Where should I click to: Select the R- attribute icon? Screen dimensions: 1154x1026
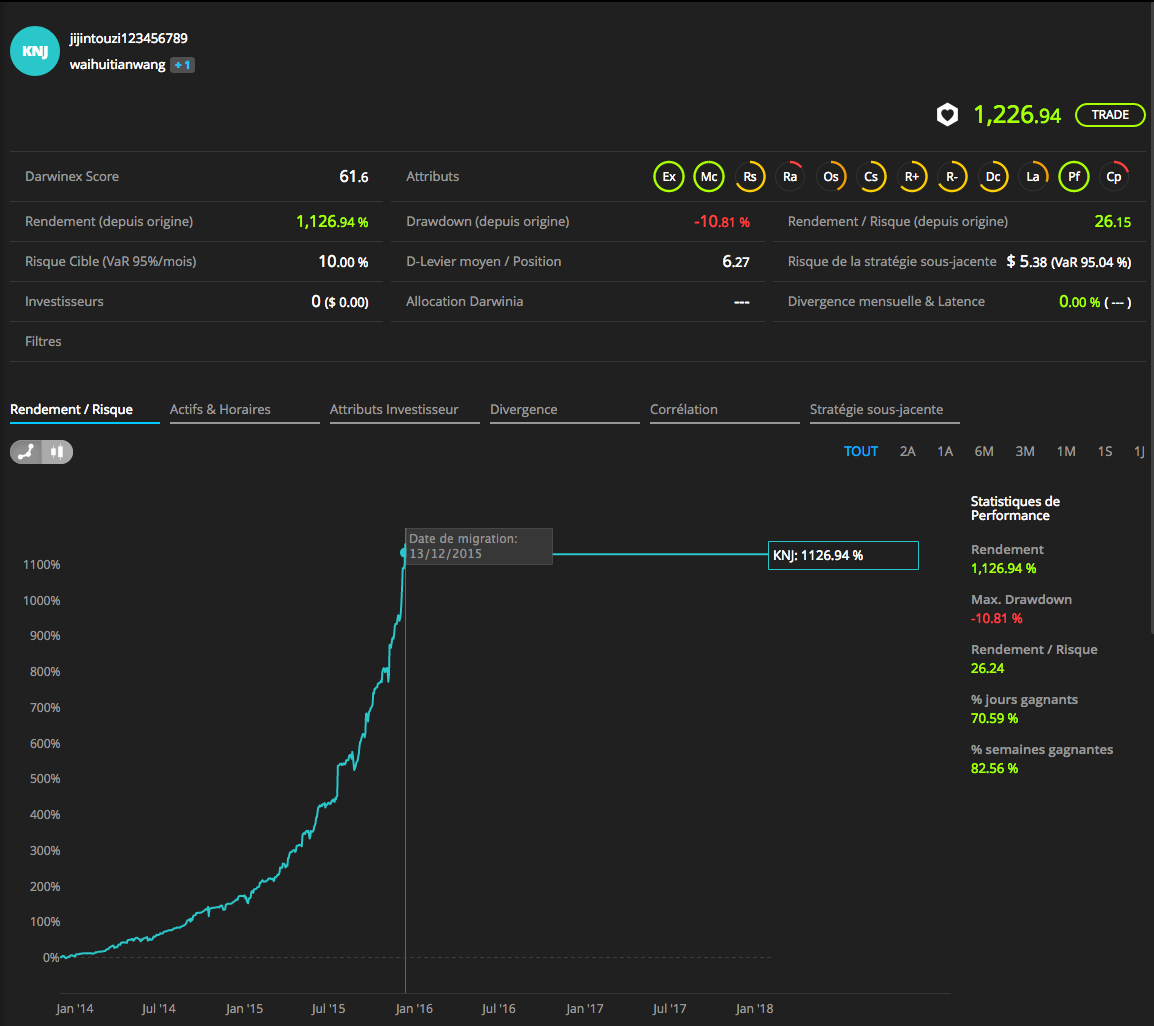tap(952, 177)
